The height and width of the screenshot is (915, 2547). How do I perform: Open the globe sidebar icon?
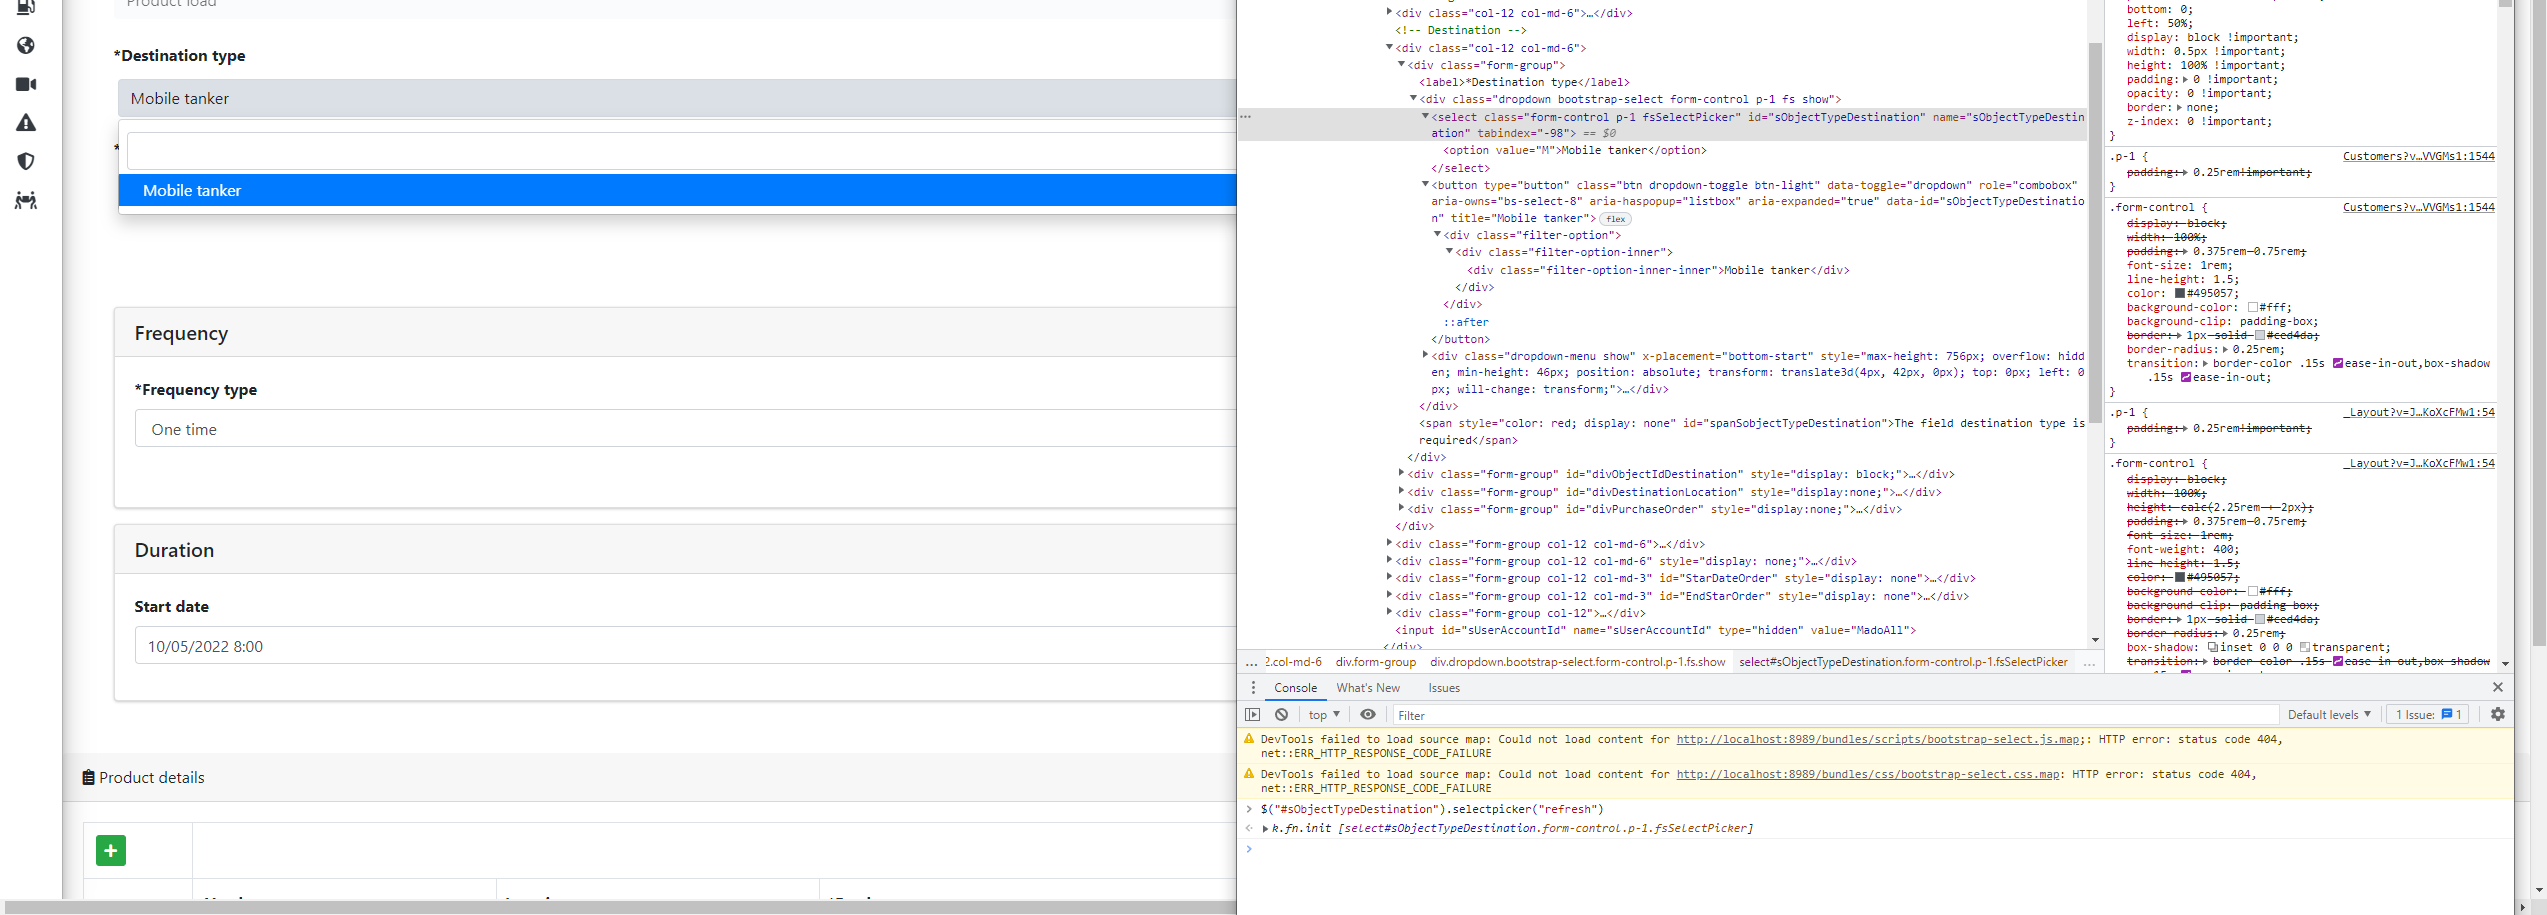coord(25,46)
